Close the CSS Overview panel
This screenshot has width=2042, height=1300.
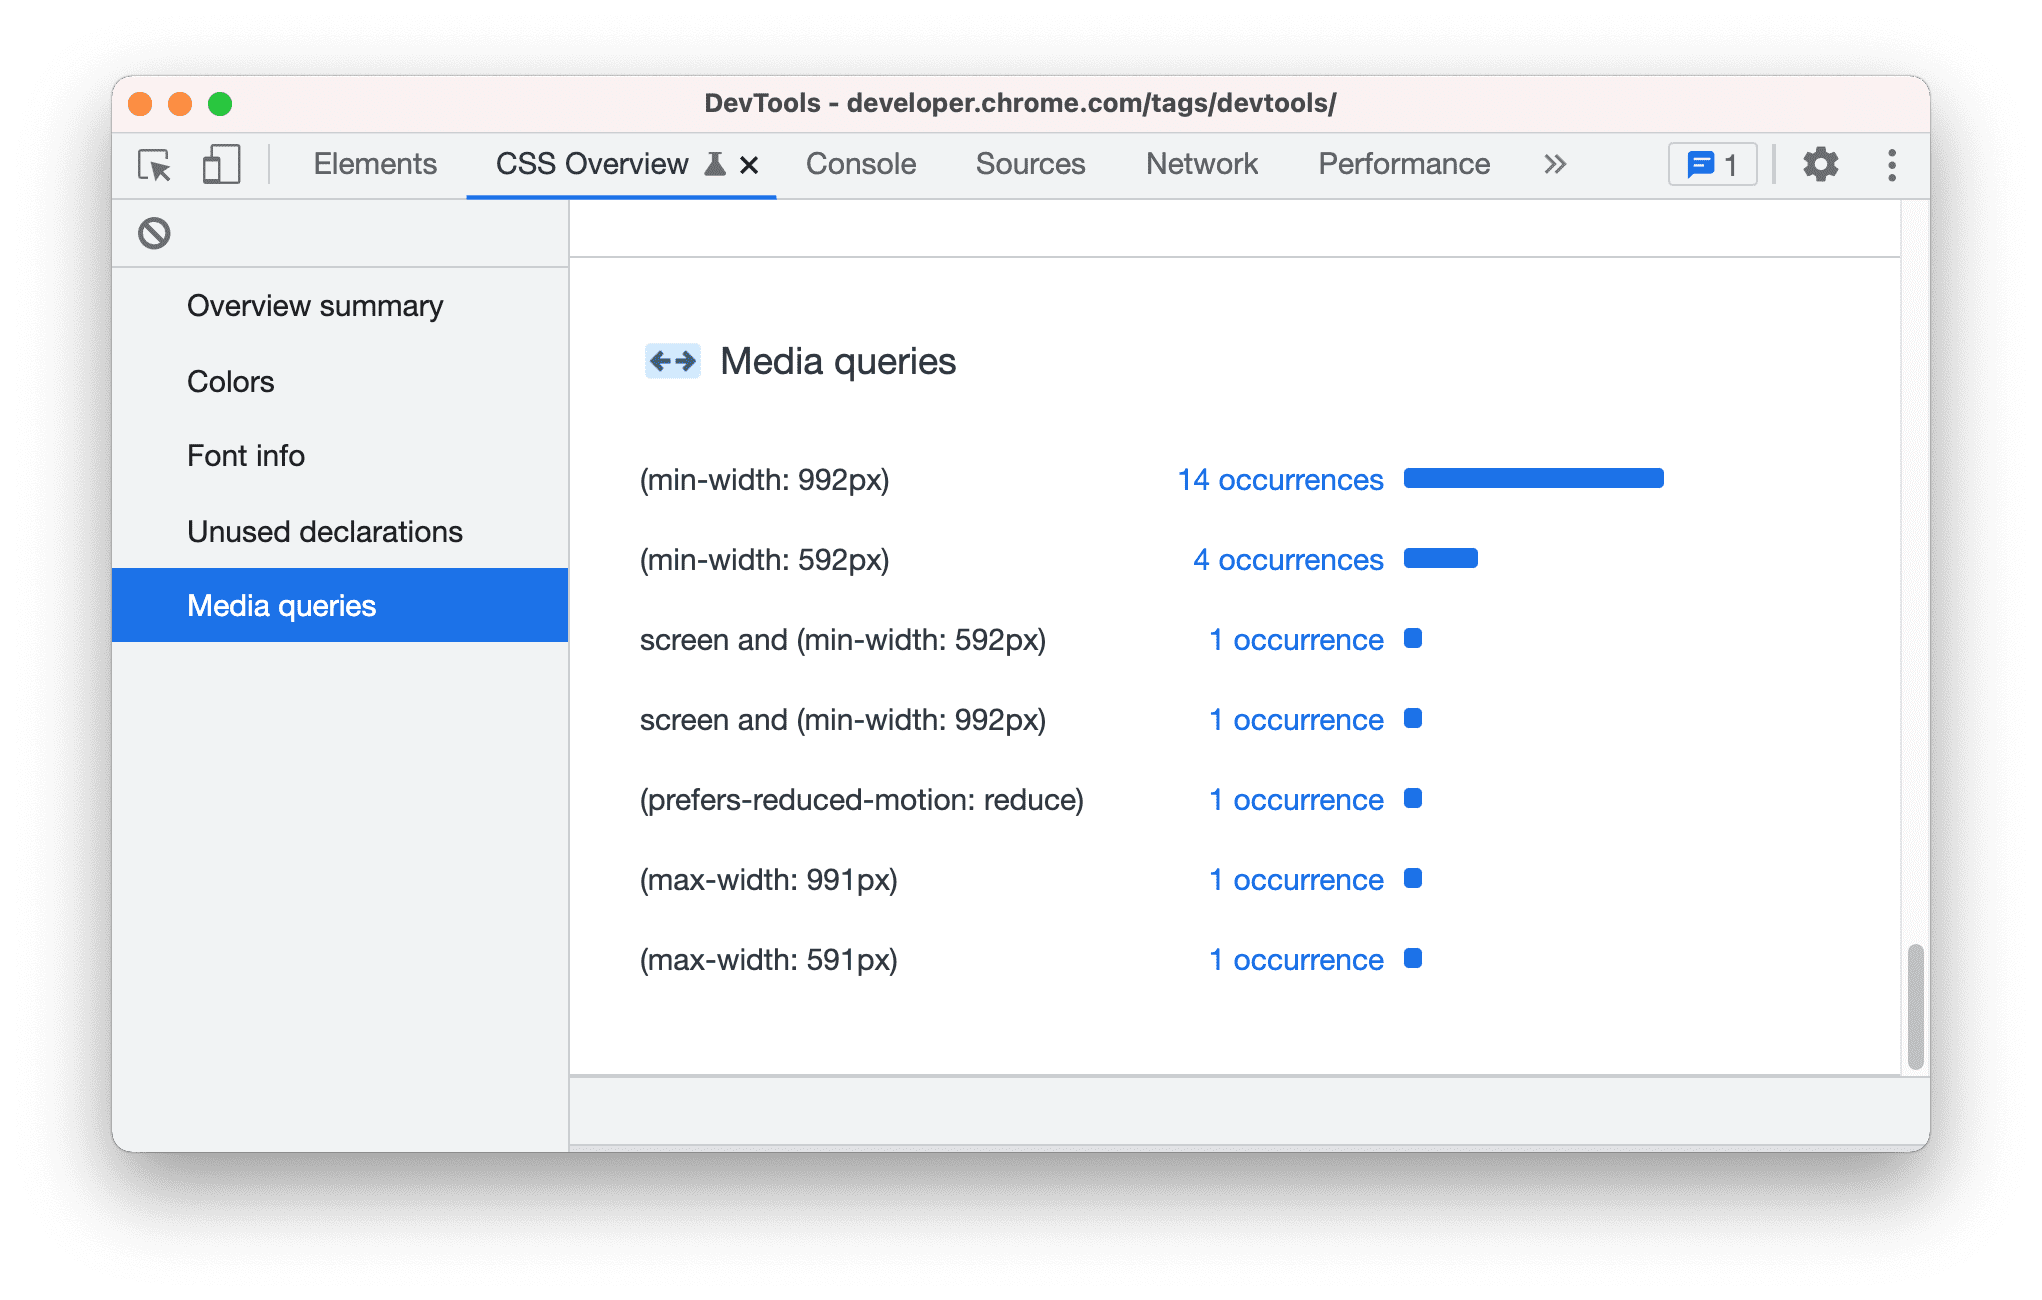[x=744, y=165]
